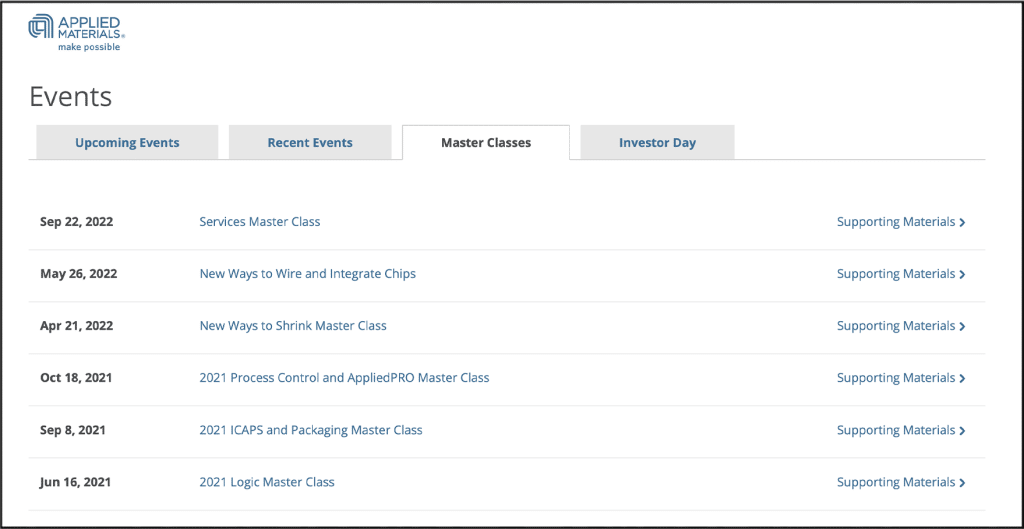
Task: Switch to the Upcoming Events tab
Action: coord(127,143)
